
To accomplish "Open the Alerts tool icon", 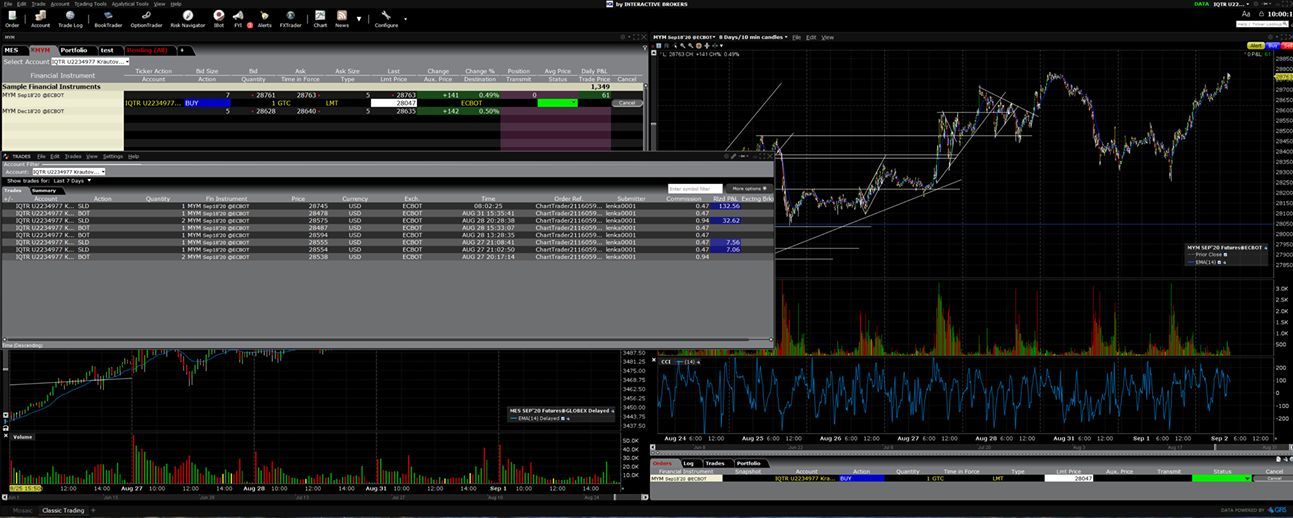I will point(264,19).
